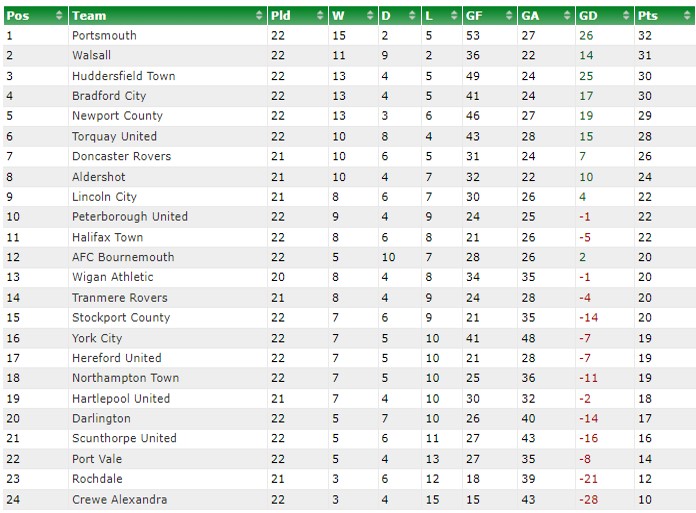Open the Huddersfield Town team entry
Viewport: 696px width, 513px height.
click(124, 76)
